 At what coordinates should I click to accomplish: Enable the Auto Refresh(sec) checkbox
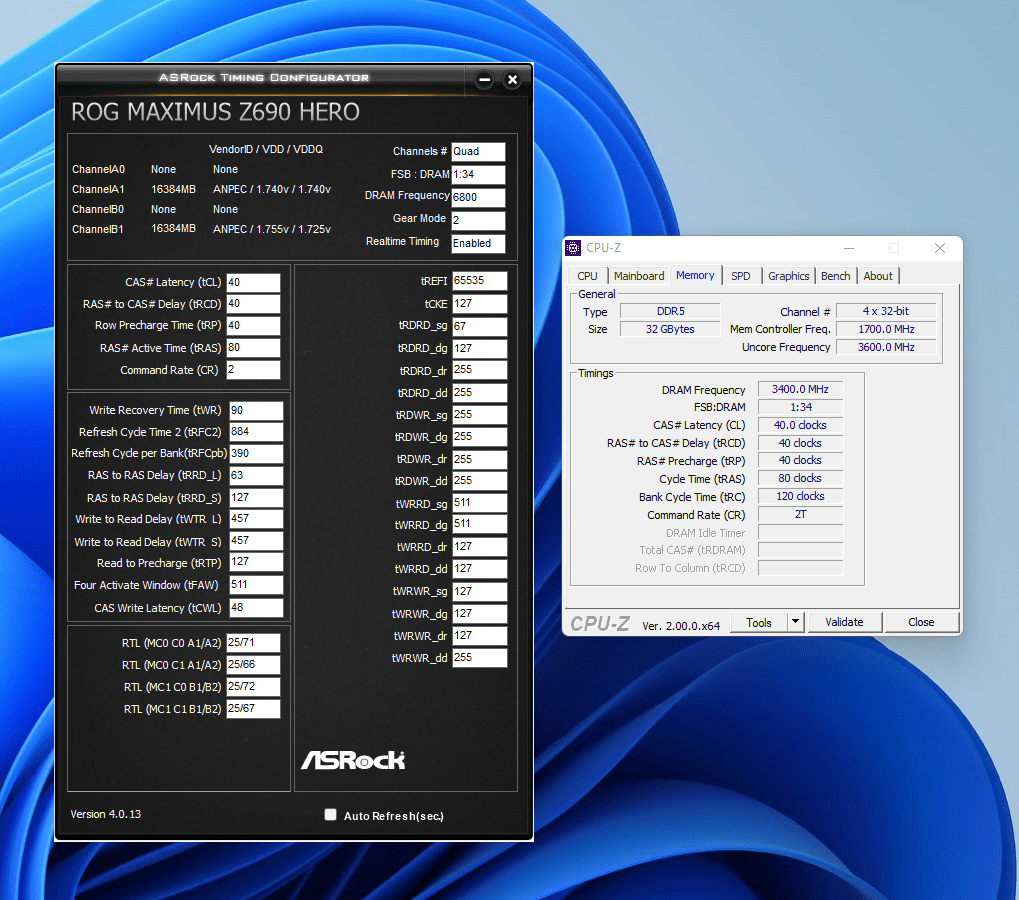click(x=331, y=815)
